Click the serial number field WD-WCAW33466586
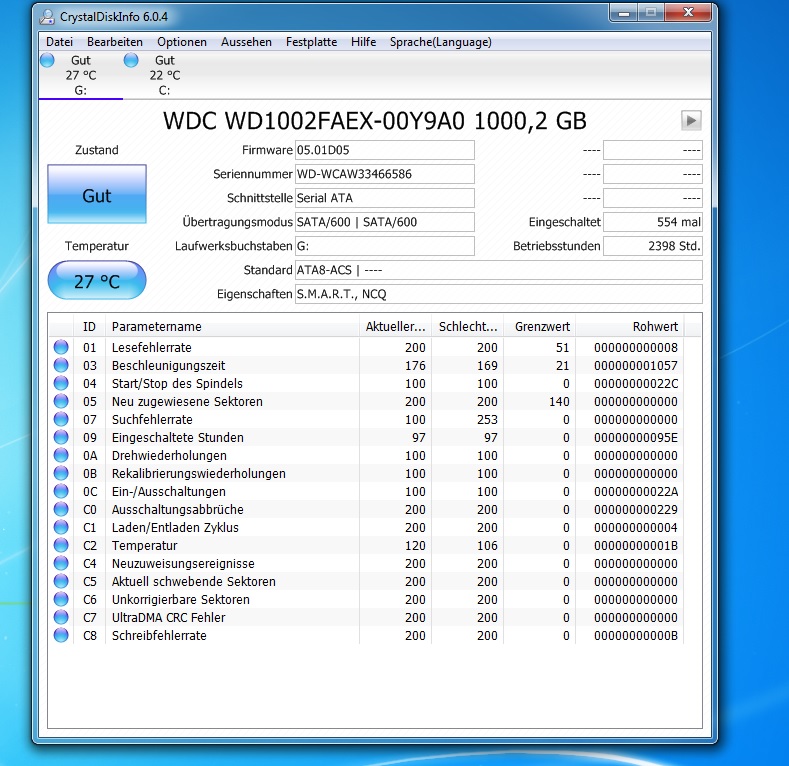 384,174
